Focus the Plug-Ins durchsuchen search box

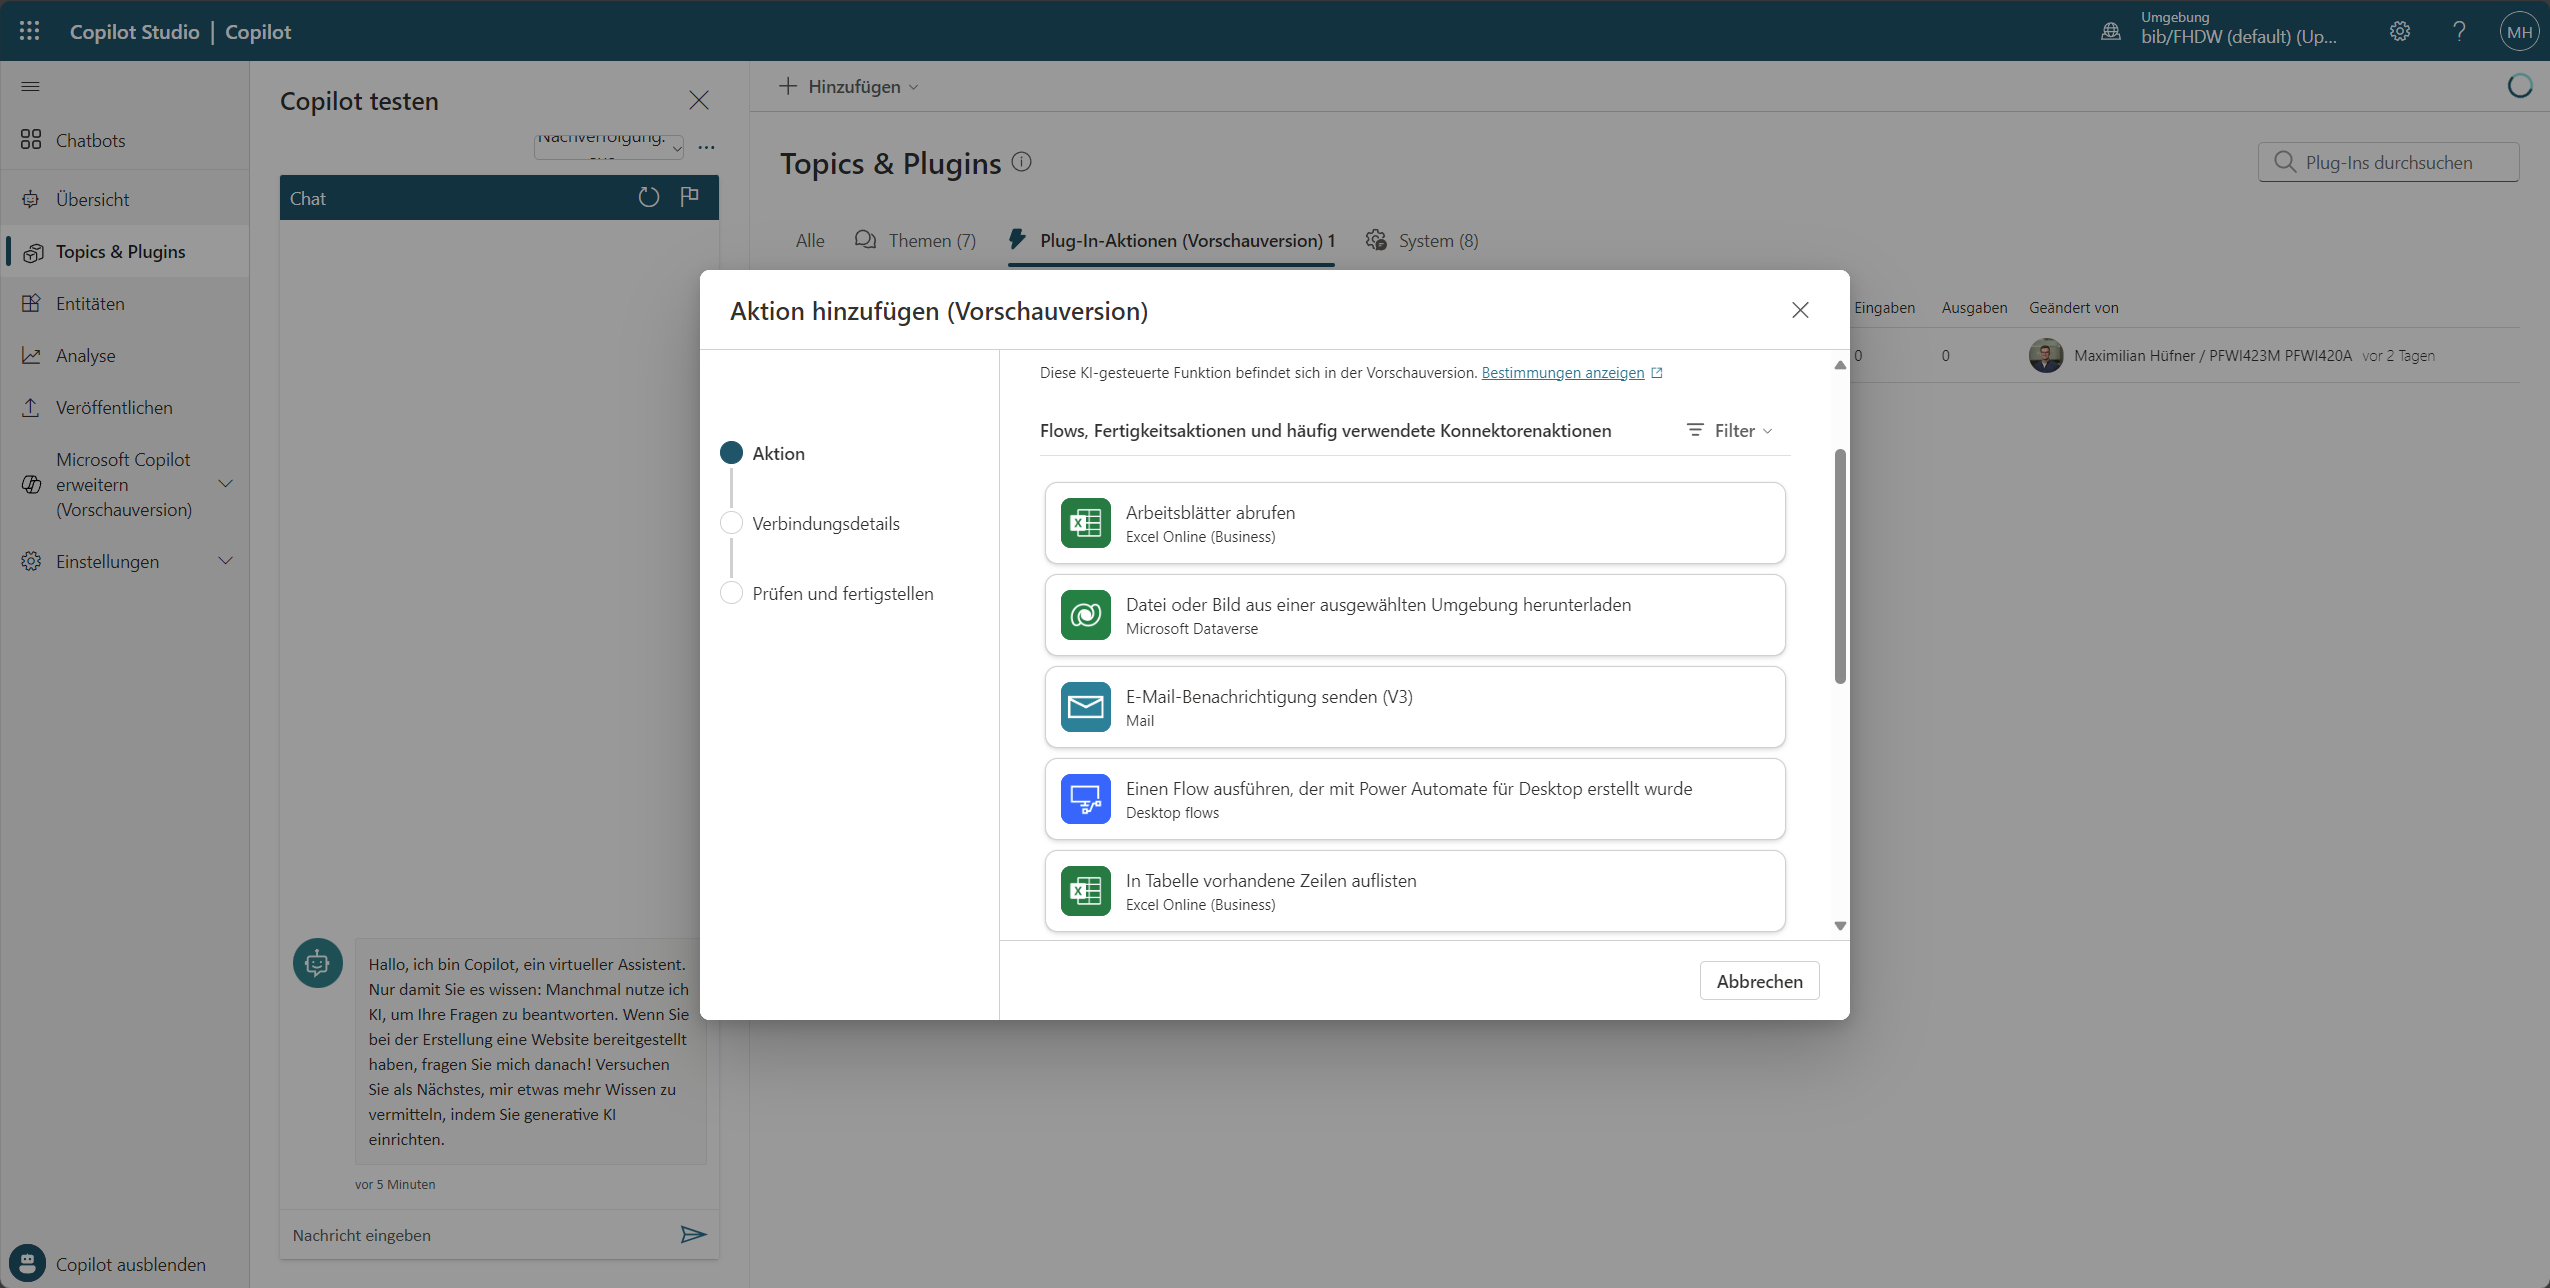click(x=2388, y=162)
